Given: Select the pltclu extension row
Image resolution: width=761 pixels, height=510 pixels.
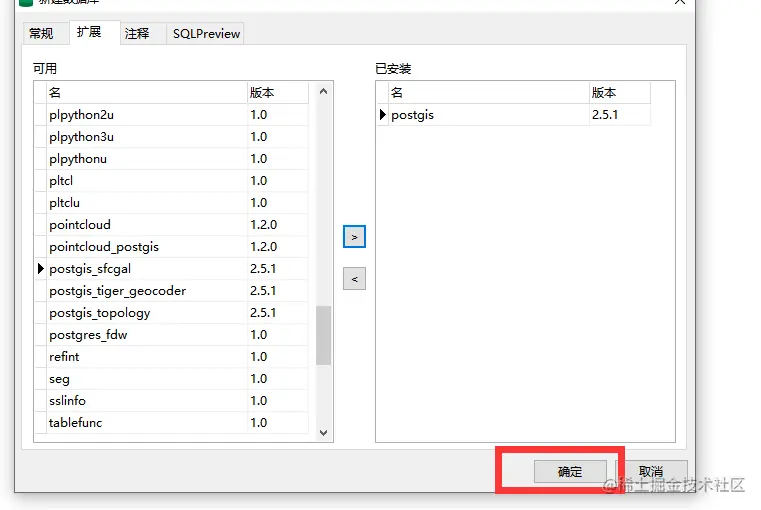Looking at the screenshot, I should coord(171,203).
